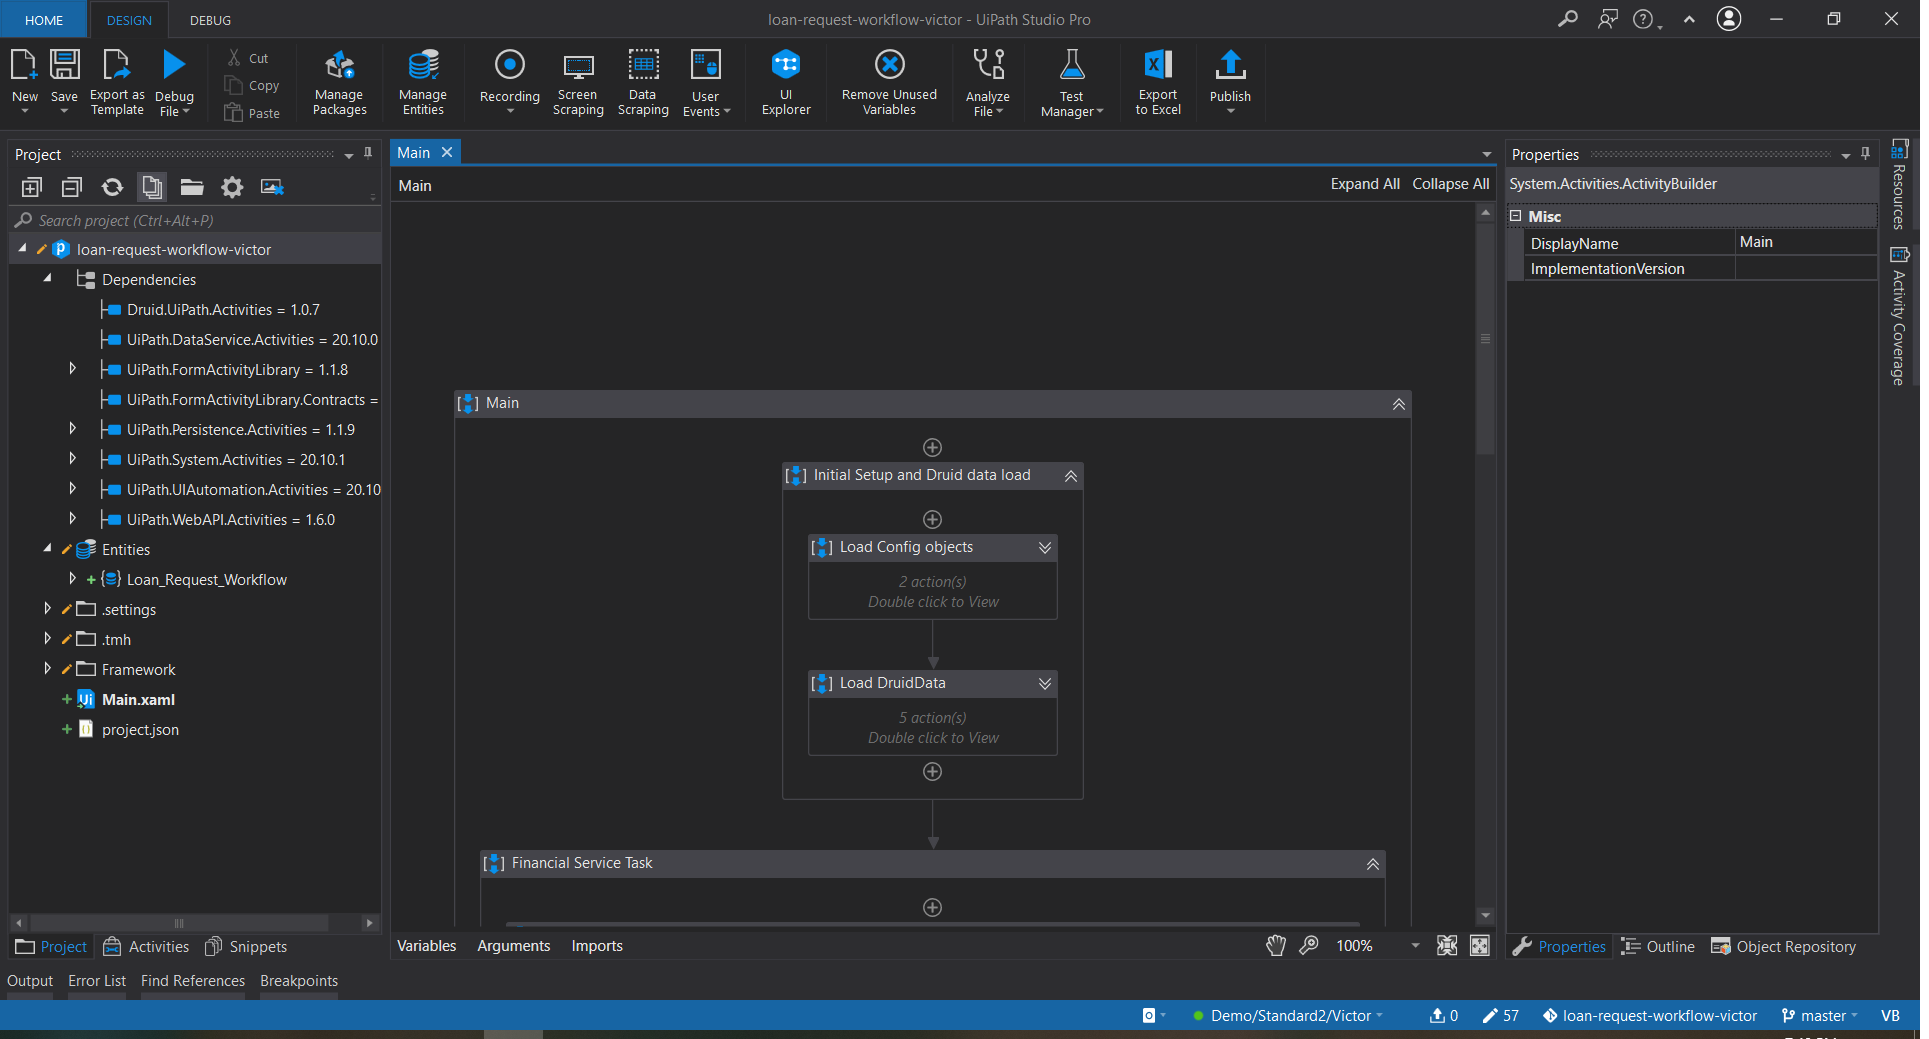
Task: Open the Activities panel tab
Action: pos(147,947)
